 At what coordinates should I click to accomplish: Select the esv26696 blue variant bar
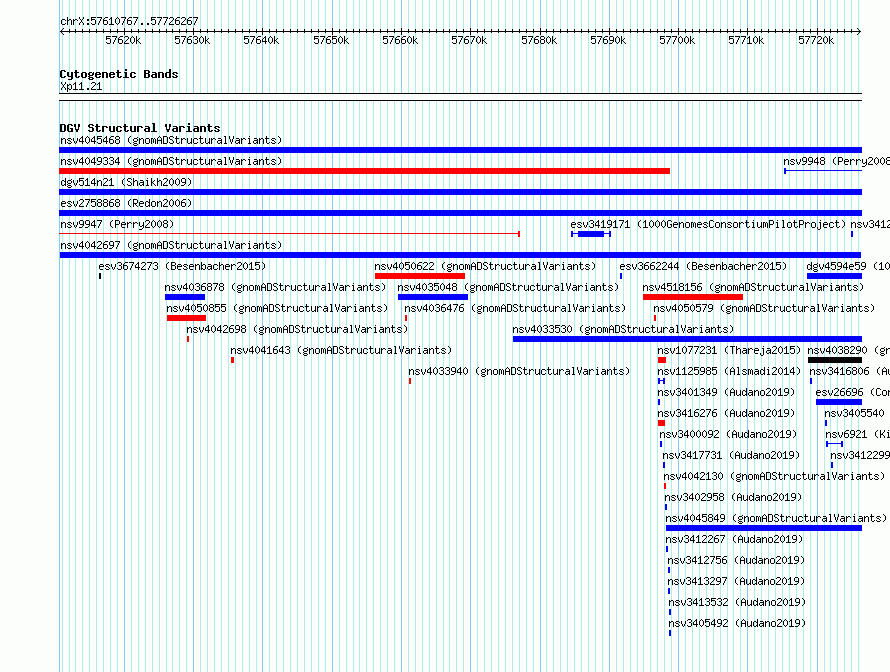[x=839, y=402]
